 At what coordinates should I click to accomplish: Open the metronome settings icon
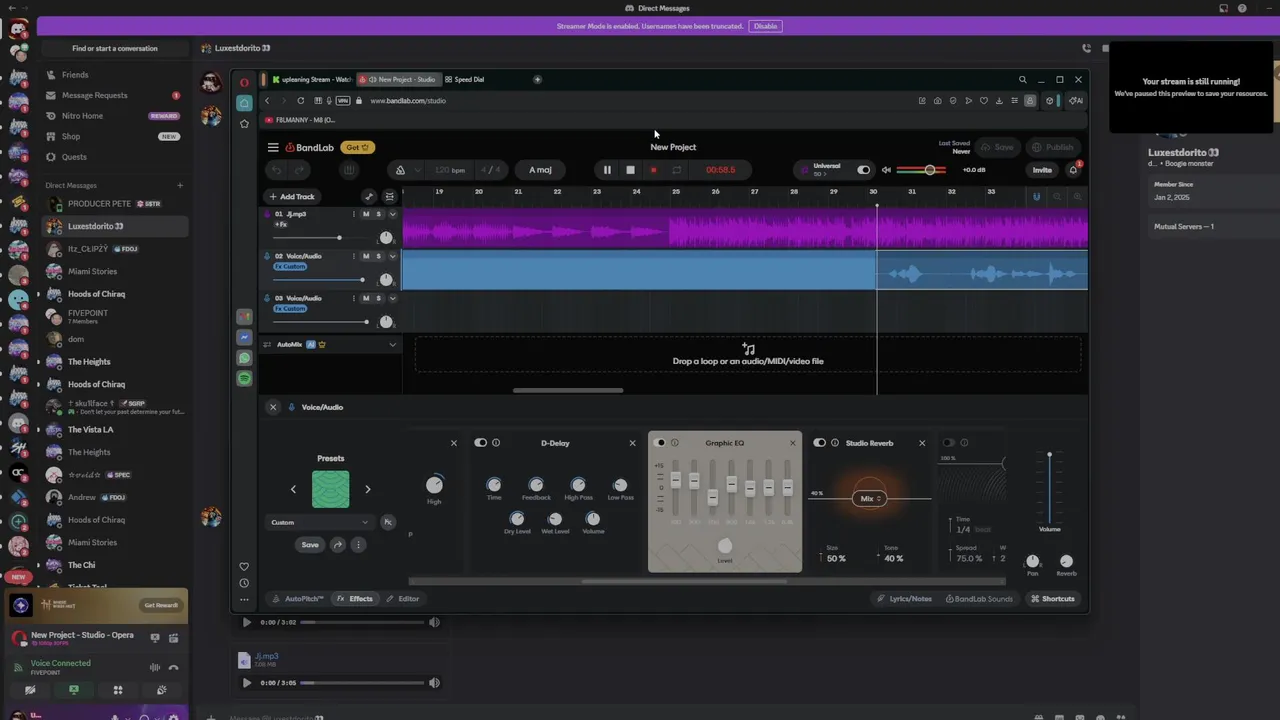click(x=400, y=170)
